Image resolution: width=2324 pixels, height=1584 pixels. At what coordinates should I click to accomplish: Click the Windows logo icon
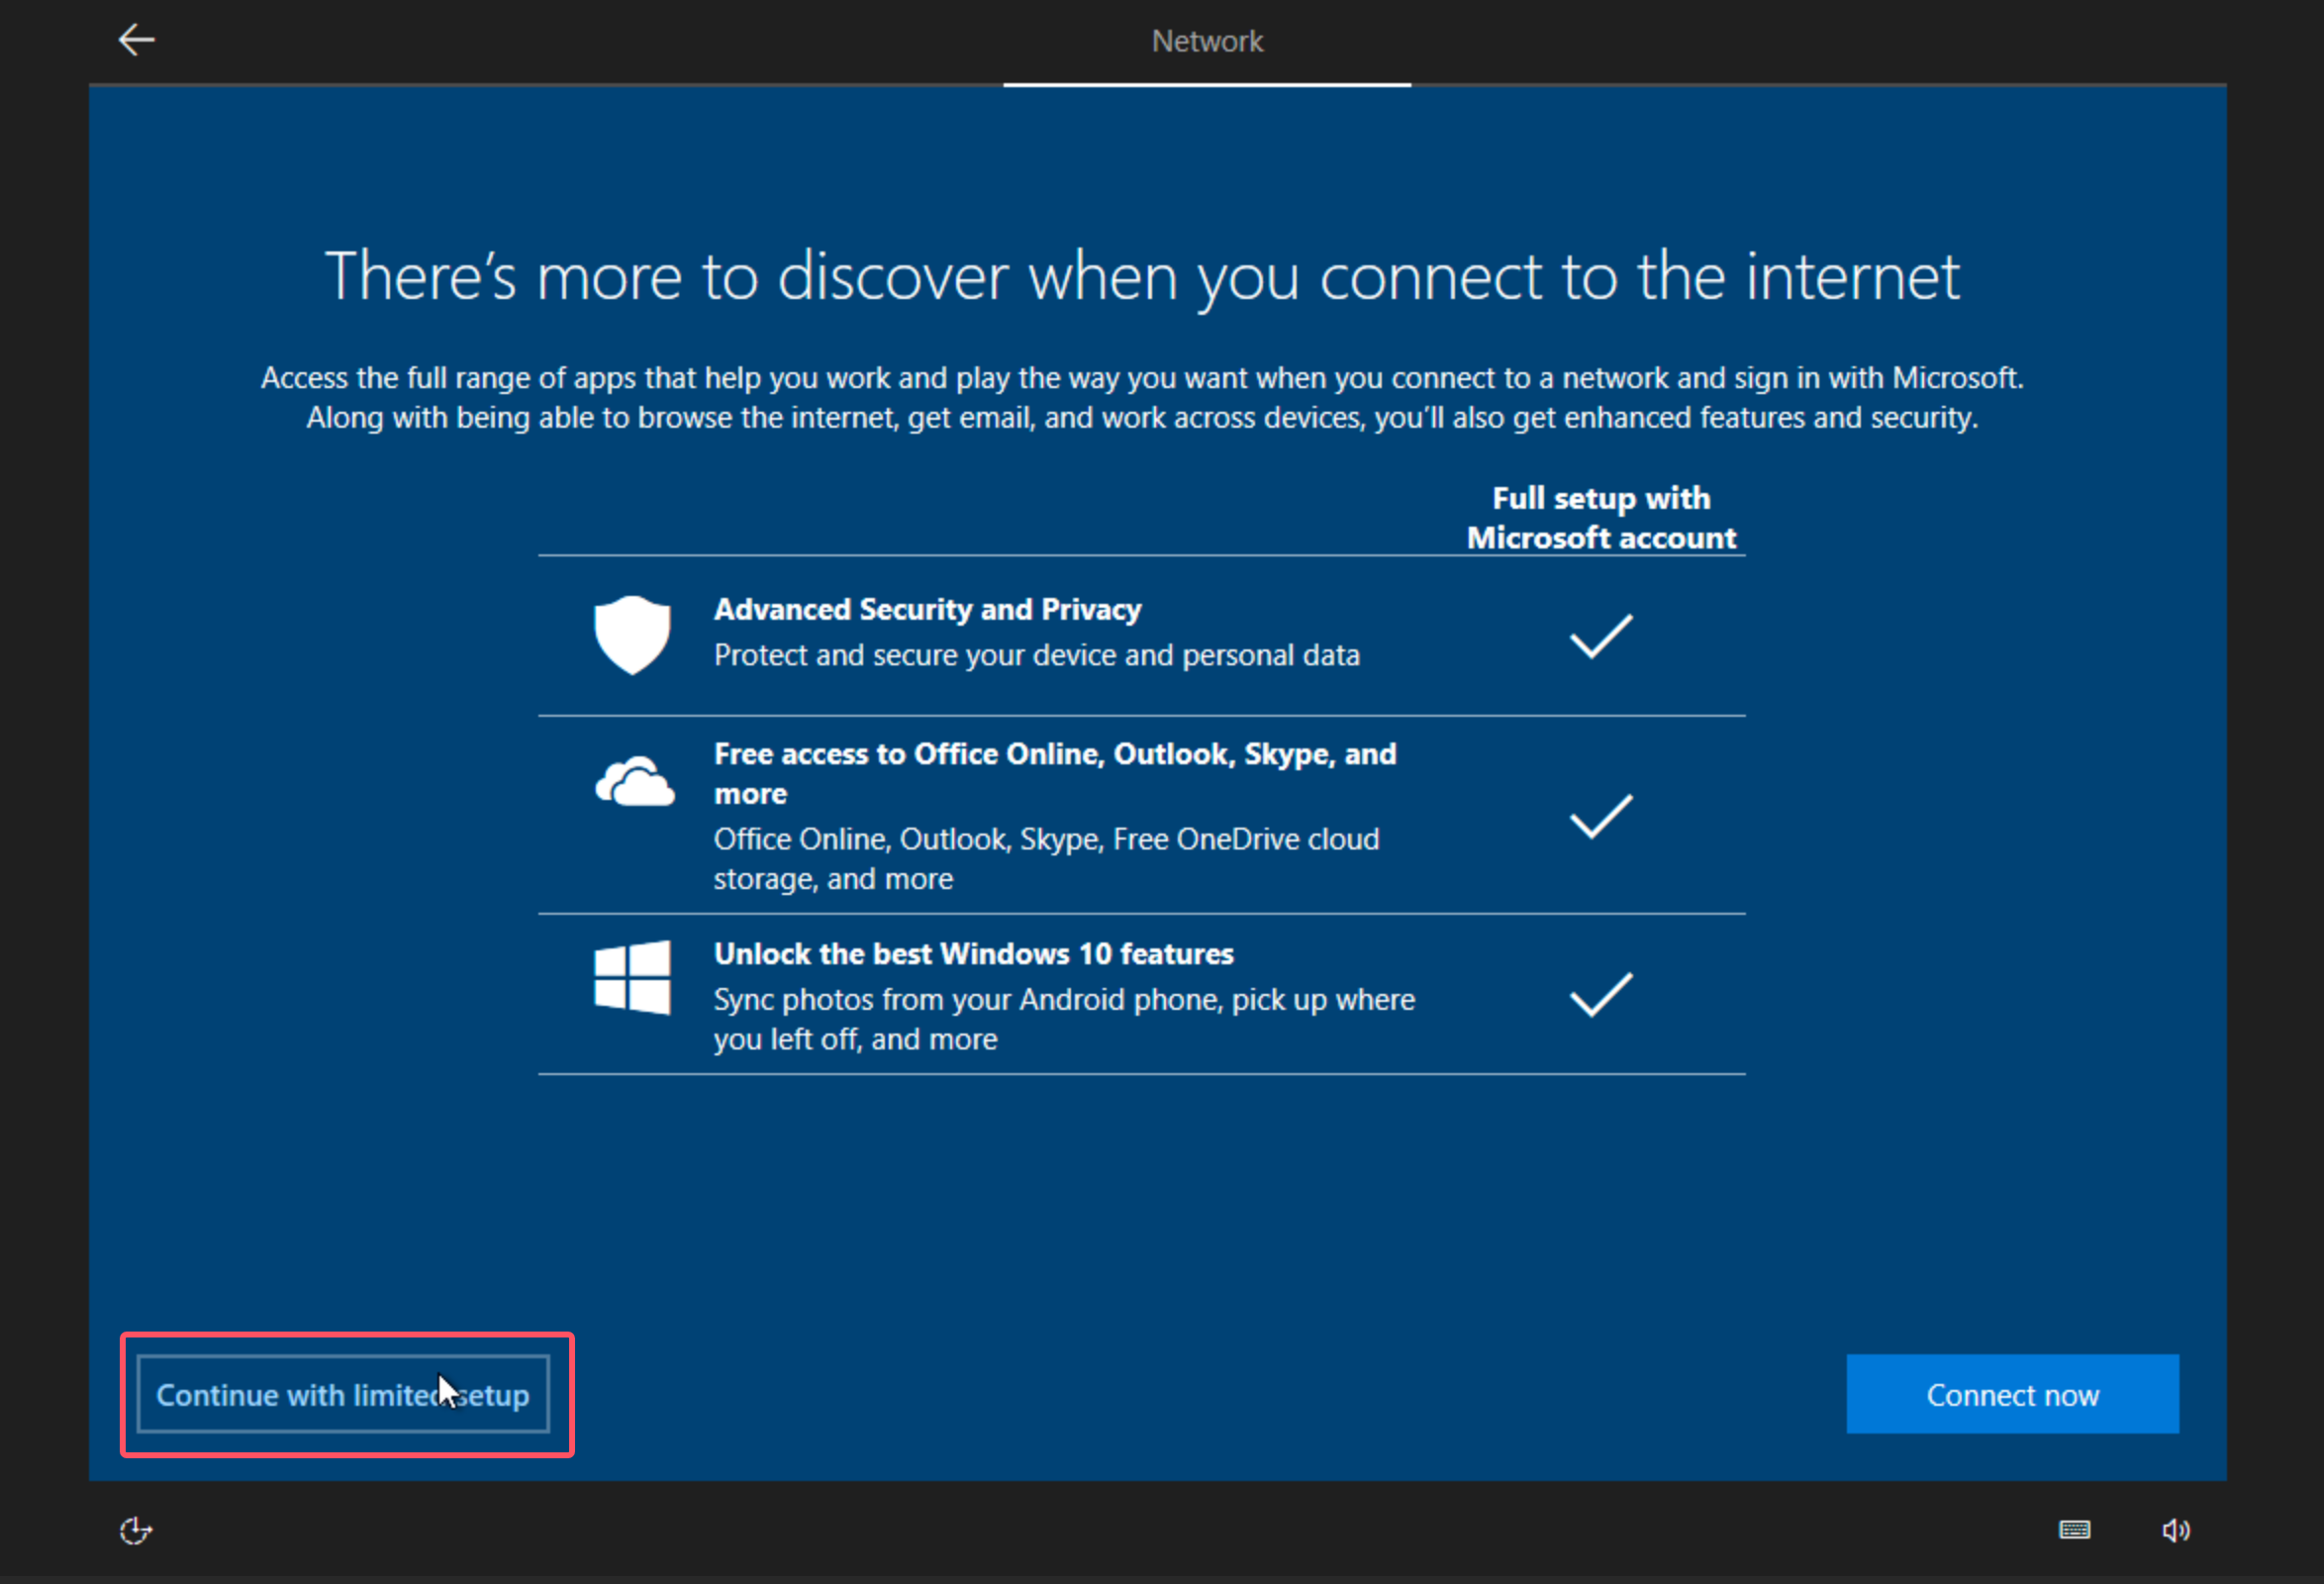(x=632, y=977)
